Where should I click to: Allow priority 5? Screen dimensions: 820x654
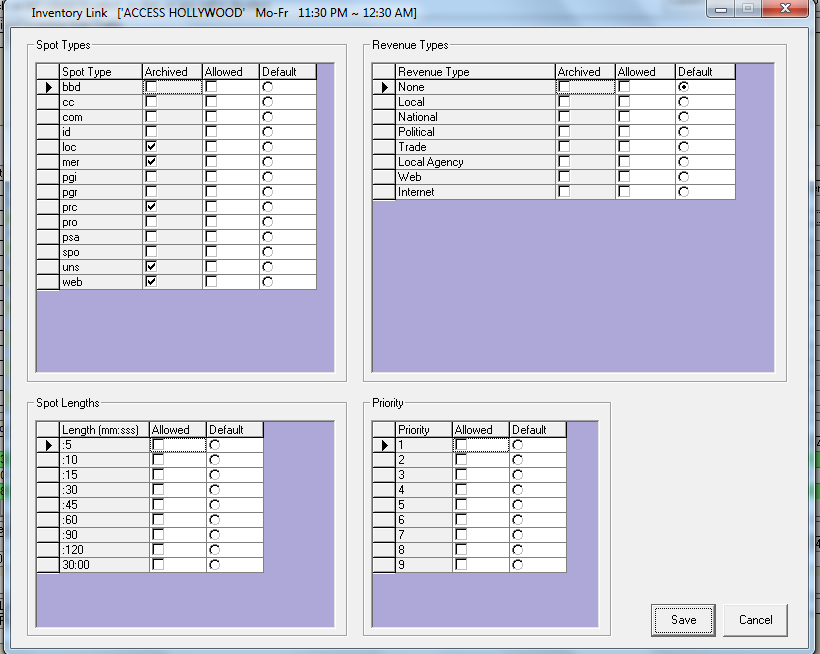pyautogui.click(x=461, y=505)
